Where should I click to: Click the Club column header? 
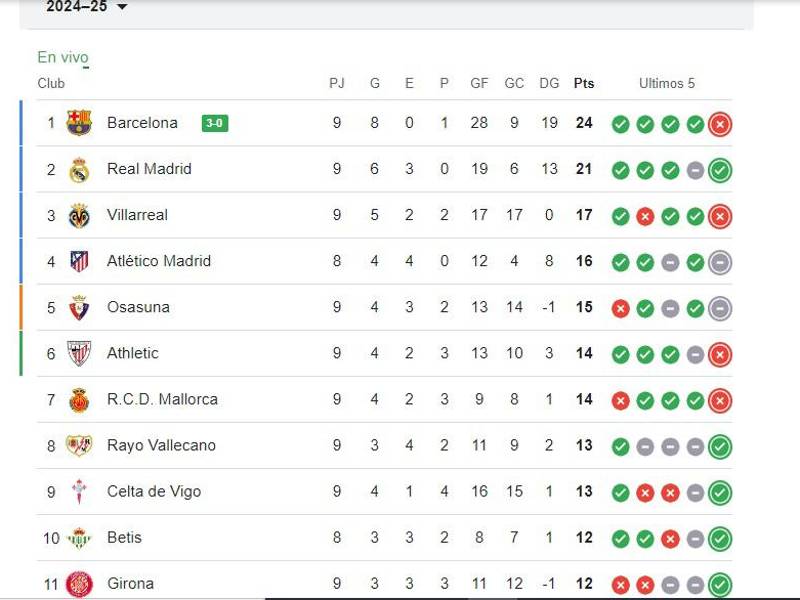click(x=51, y=83)
